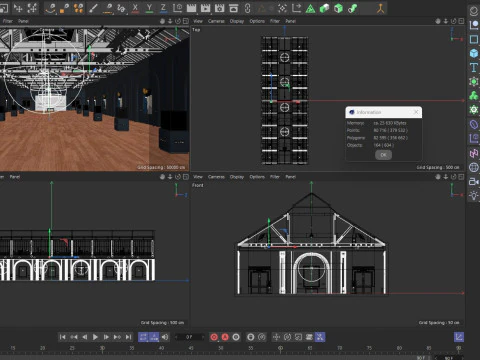Open Options menu in Front viewport
The width and height of the screenshot is (480, 360).
click(257, 177)
